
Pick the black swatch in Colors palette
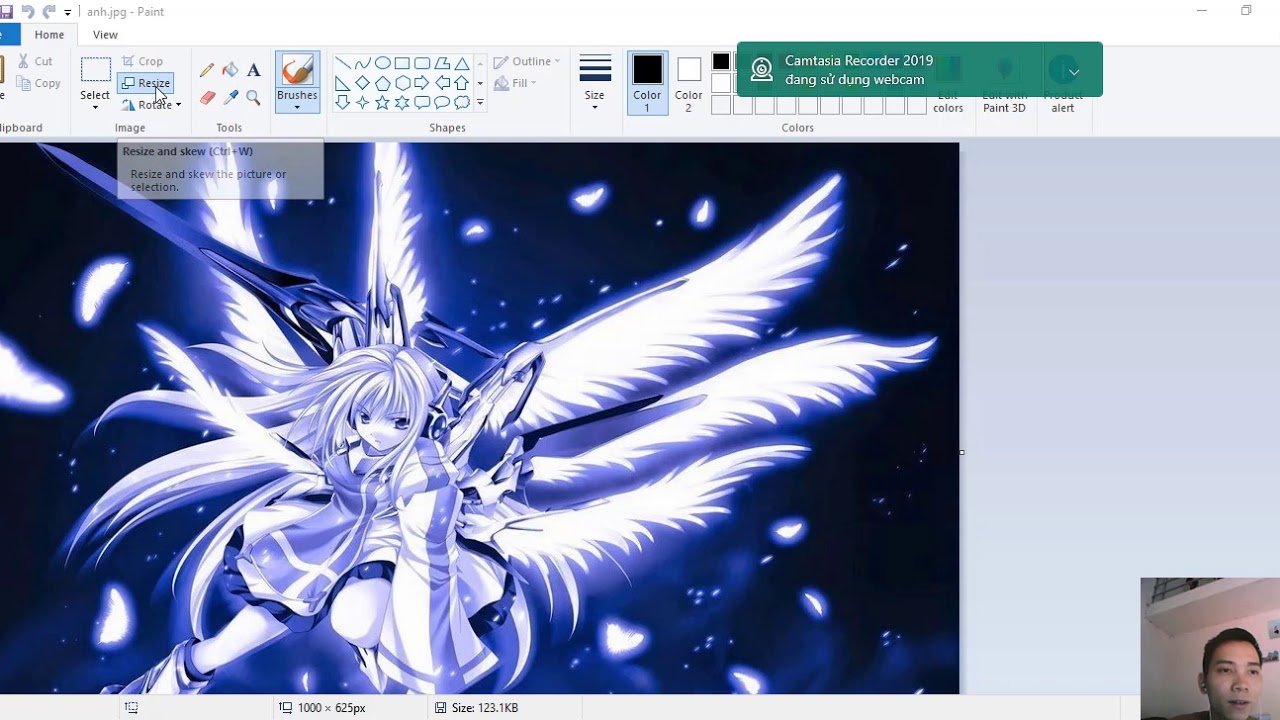721,62
